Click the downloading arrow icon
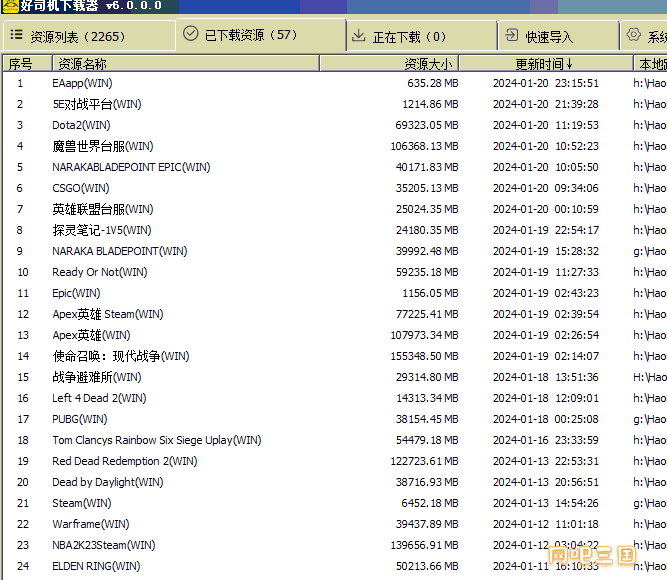The image size is (667, 580). (x=359, y=36)
